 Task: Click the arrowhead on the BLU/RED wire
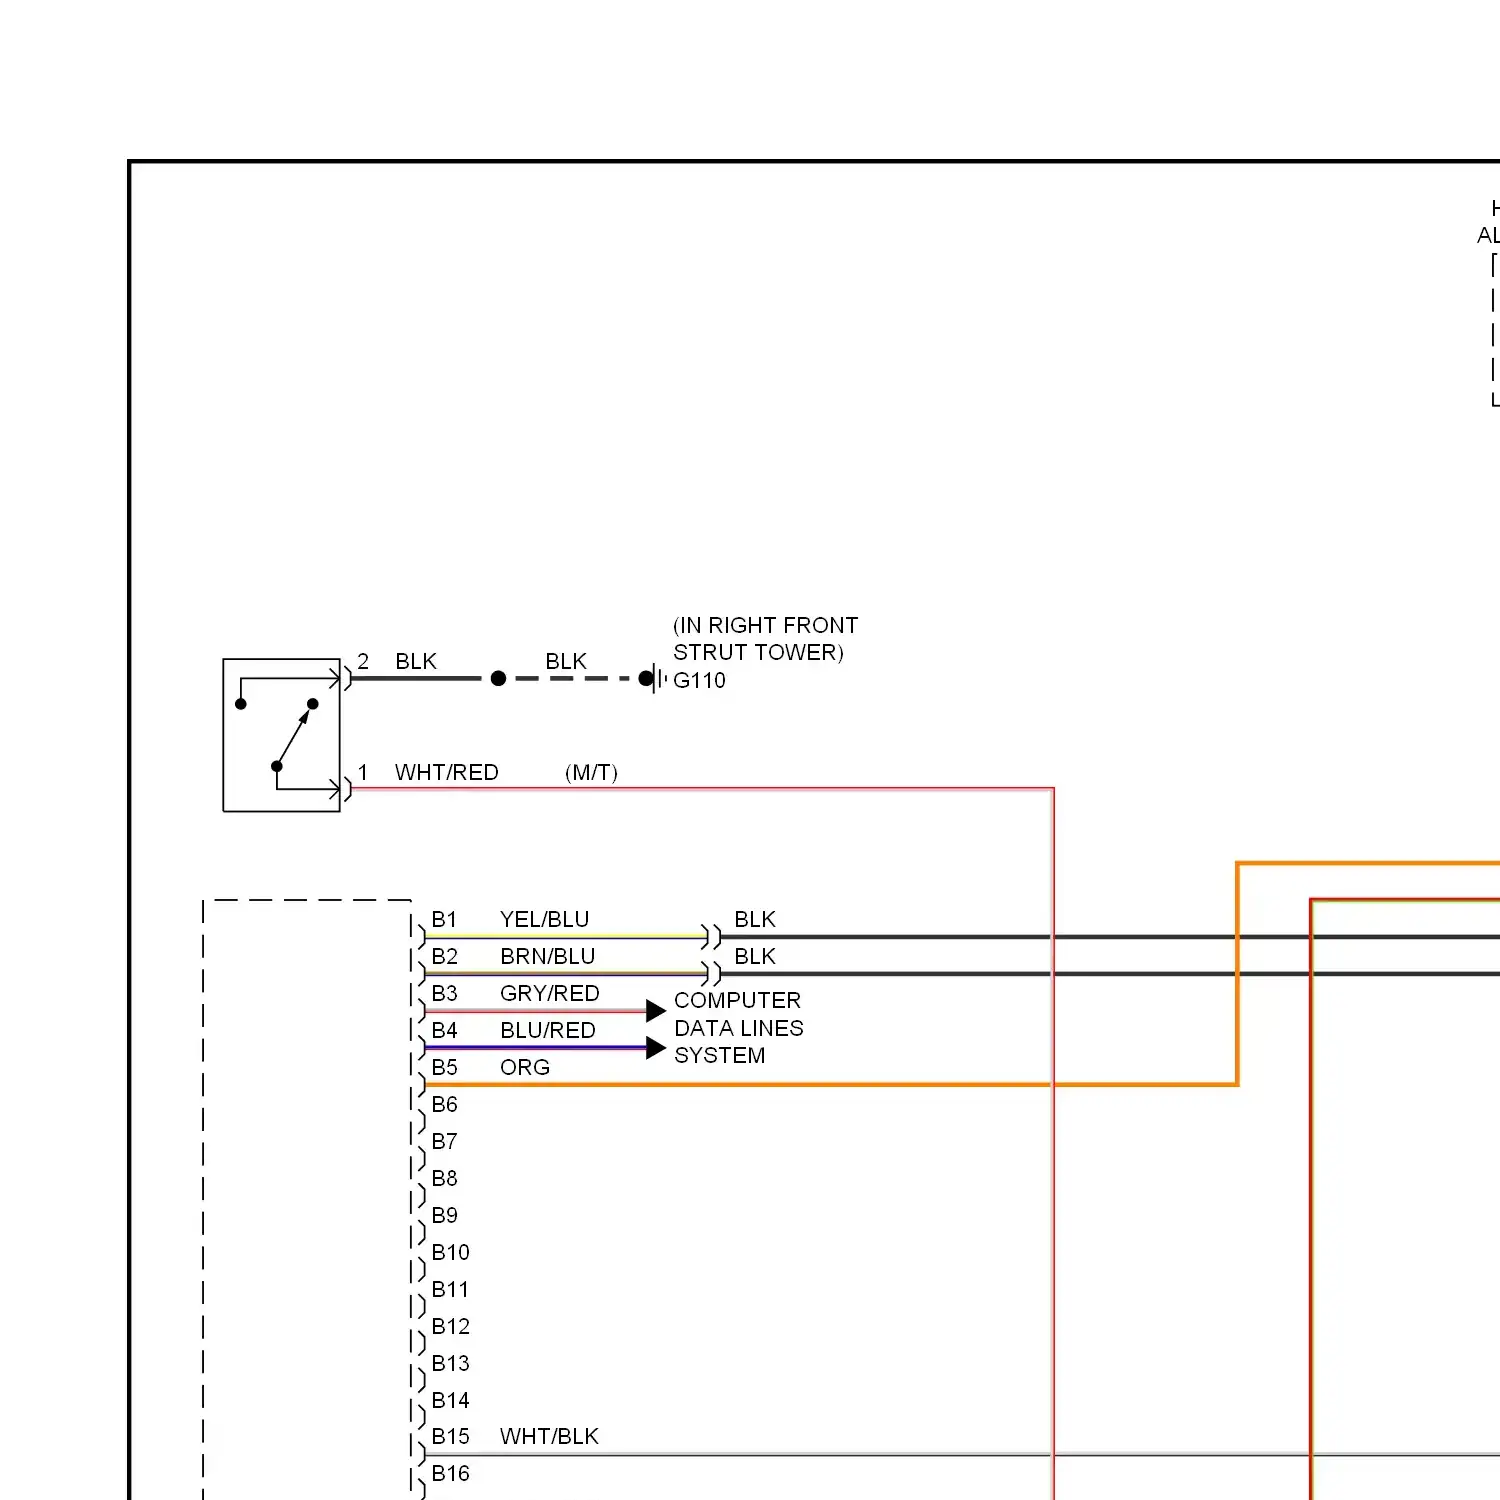pos(656,1048)
